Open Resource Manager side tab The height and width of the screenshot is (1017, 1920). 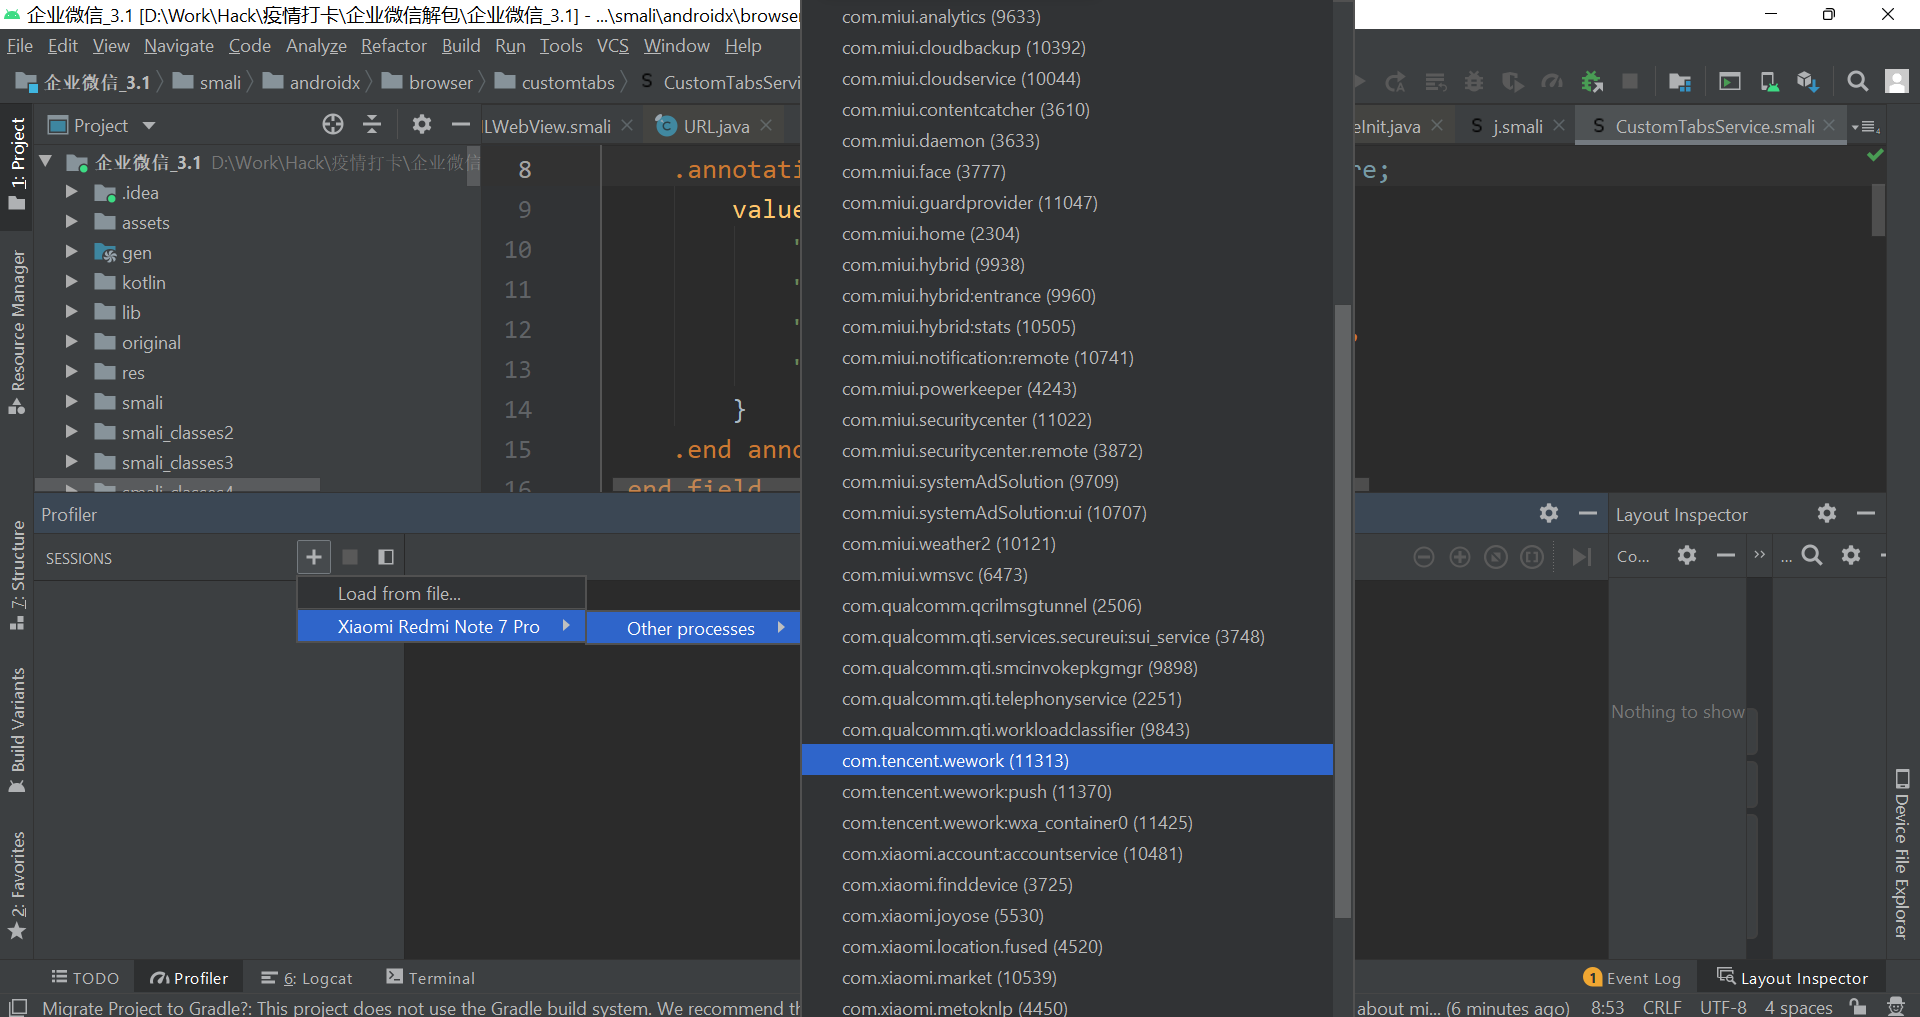point(17,332)
